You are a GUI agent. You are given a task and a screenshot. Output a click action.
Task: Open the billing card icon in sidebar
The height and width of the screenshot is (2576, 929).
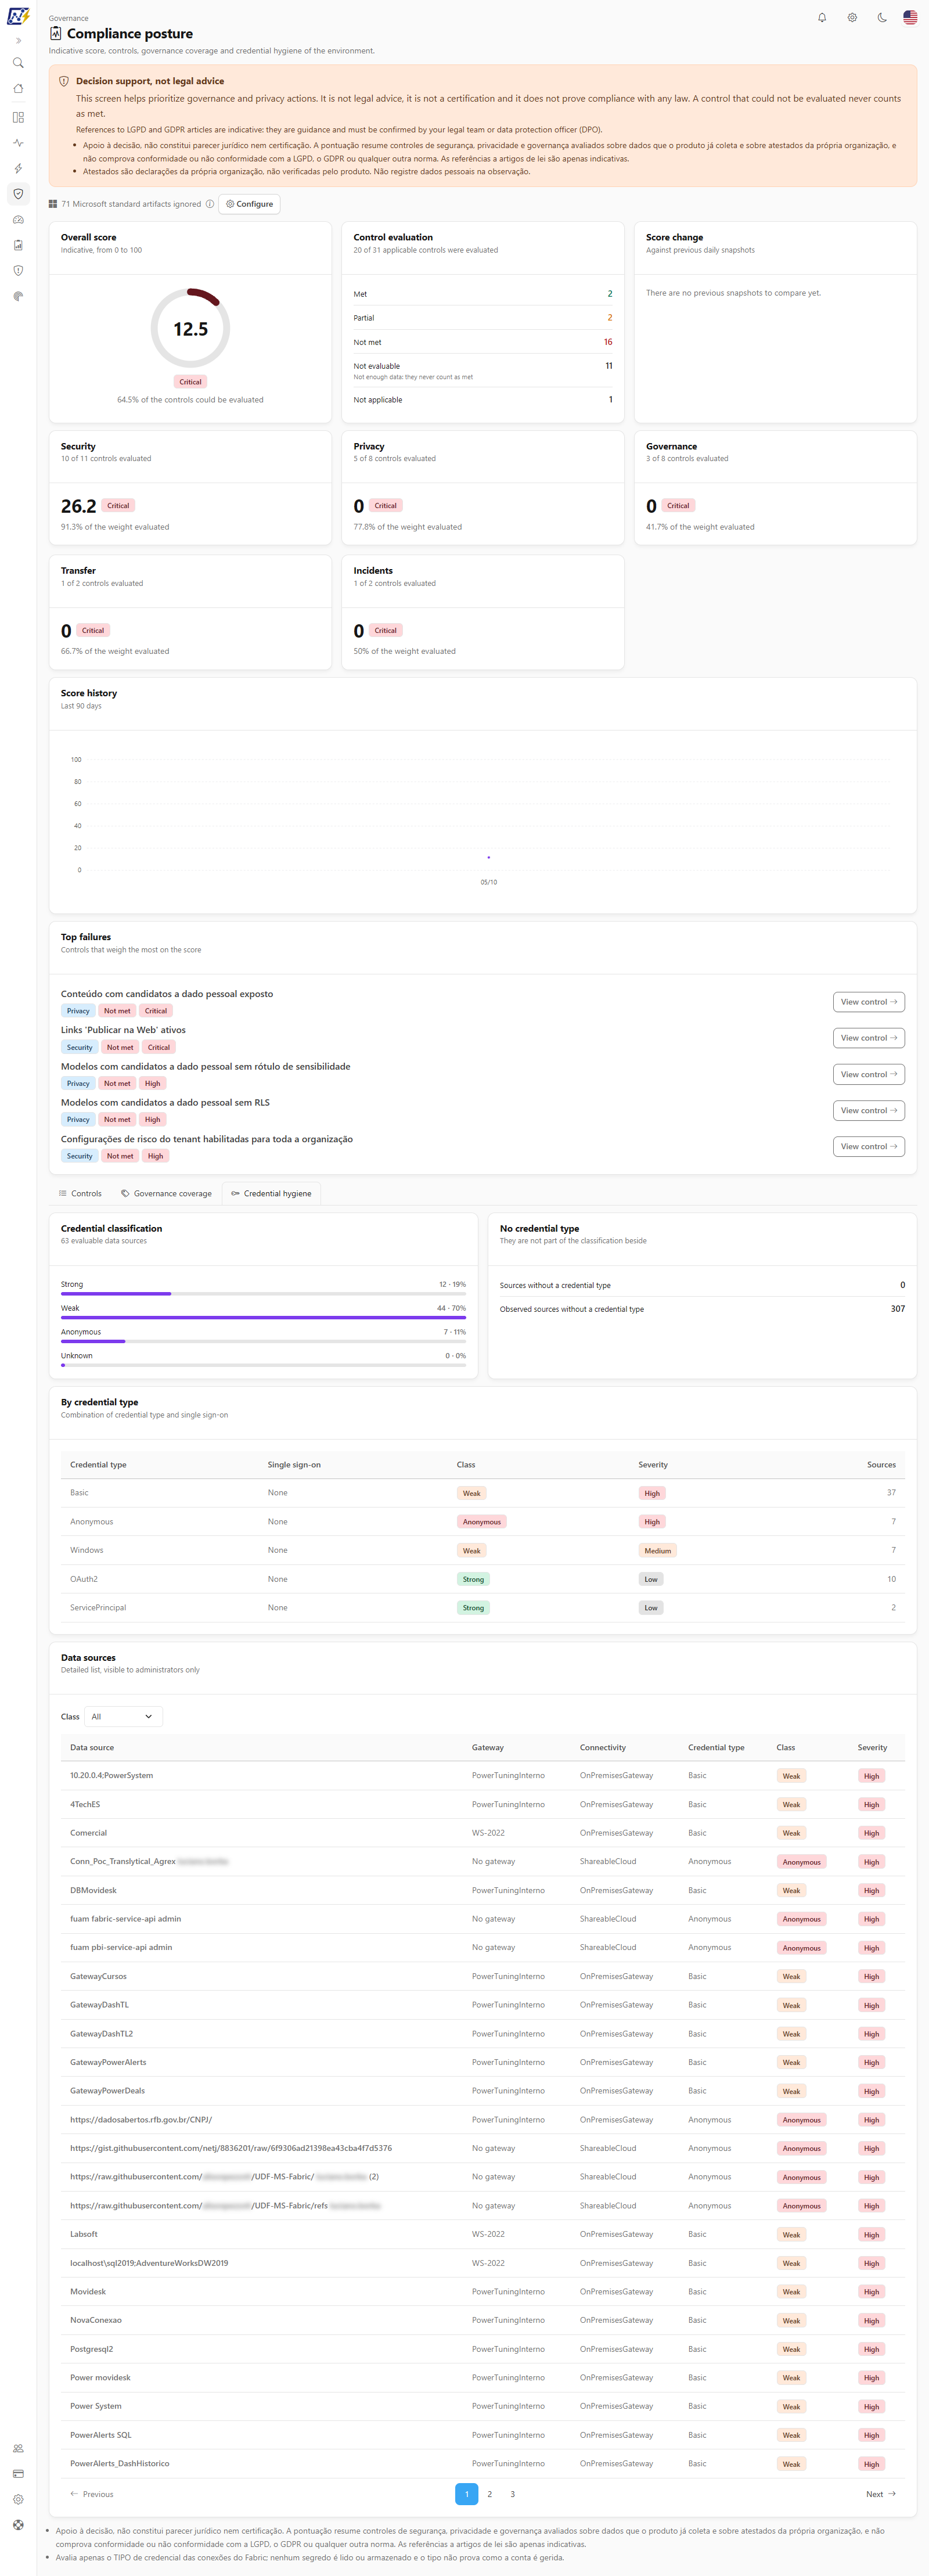pyautogui.click(x=18, y=2473)
